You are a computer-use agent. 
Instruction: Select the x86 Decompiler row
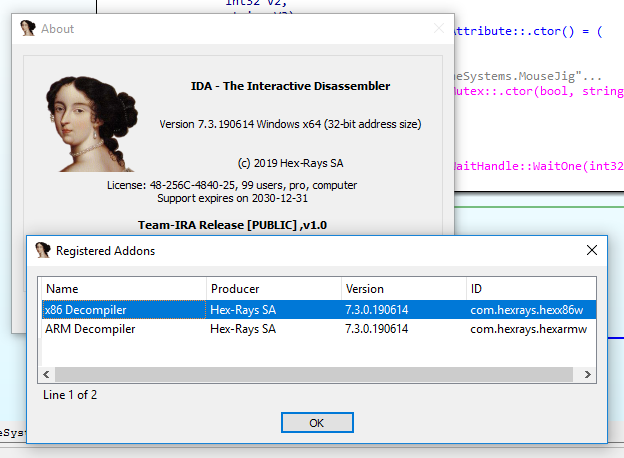(319, 310)
